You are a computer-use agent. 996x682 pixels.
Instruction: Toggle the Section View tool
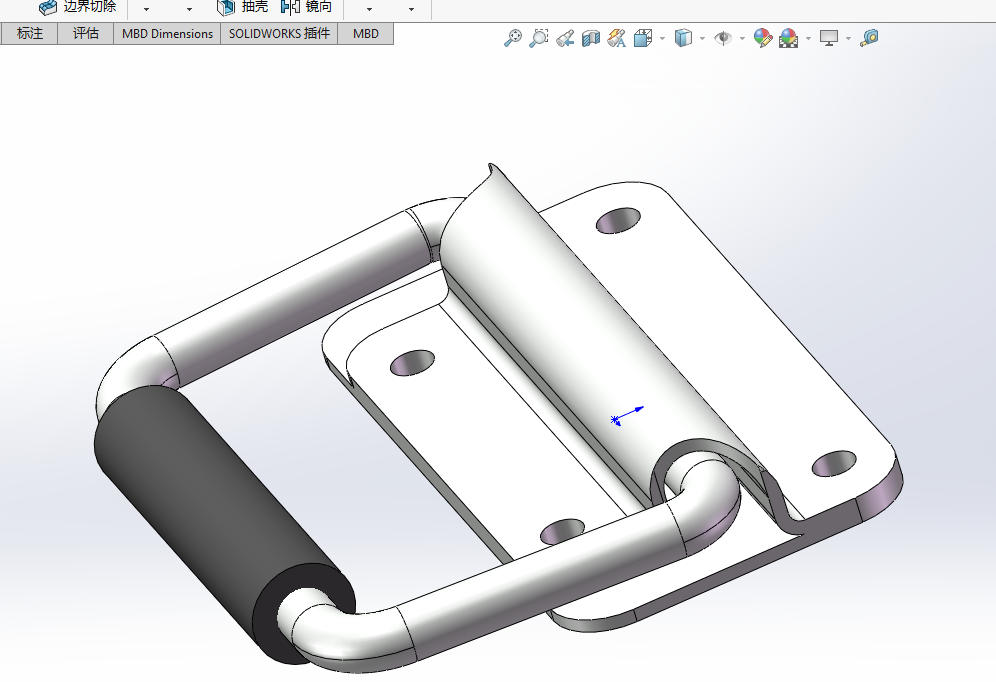pos(591,38)
